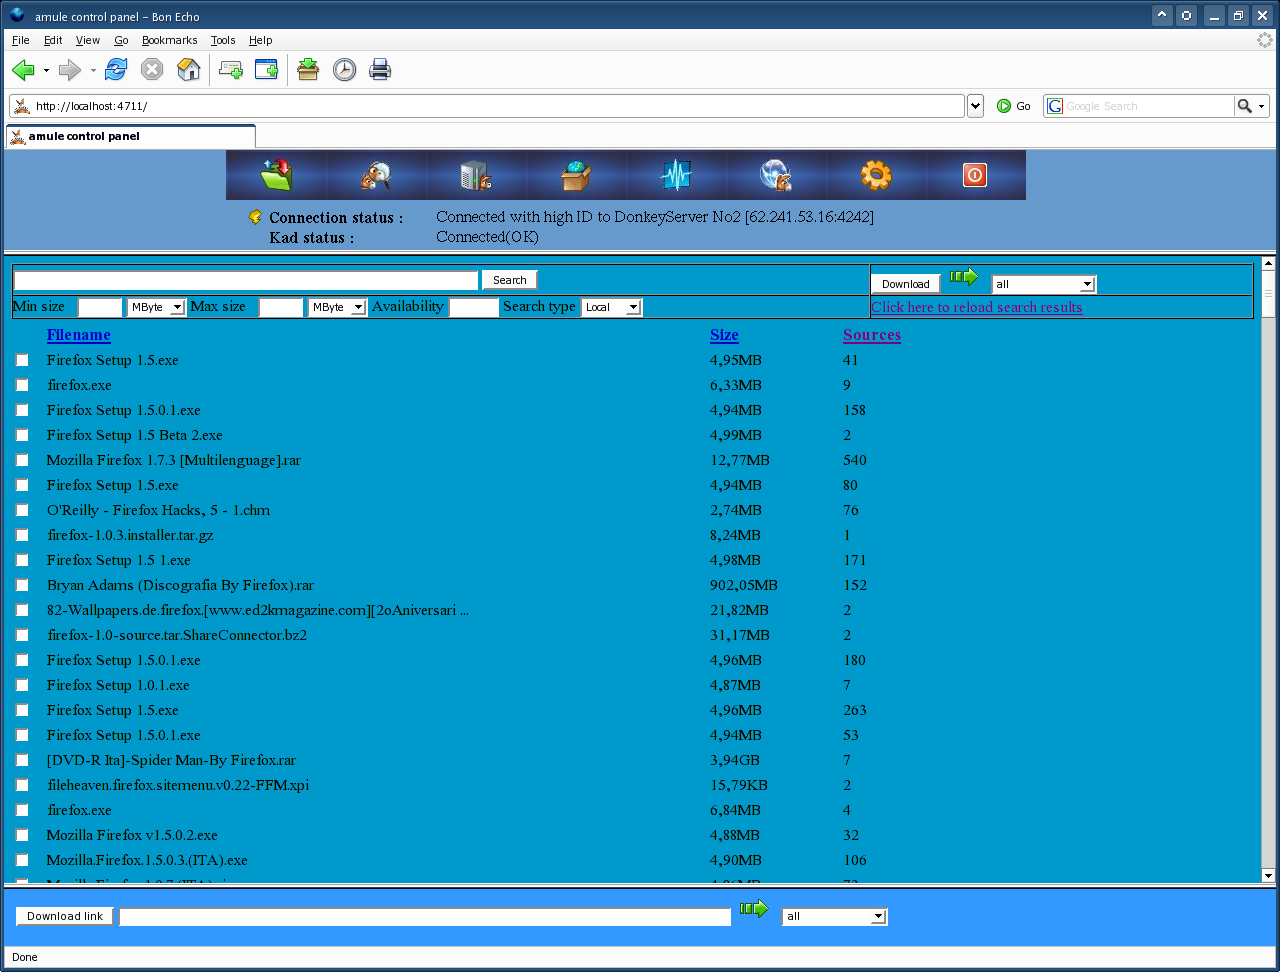Focus the Download link text field
Screen dimensions: 1280x972
coord(425,917)
